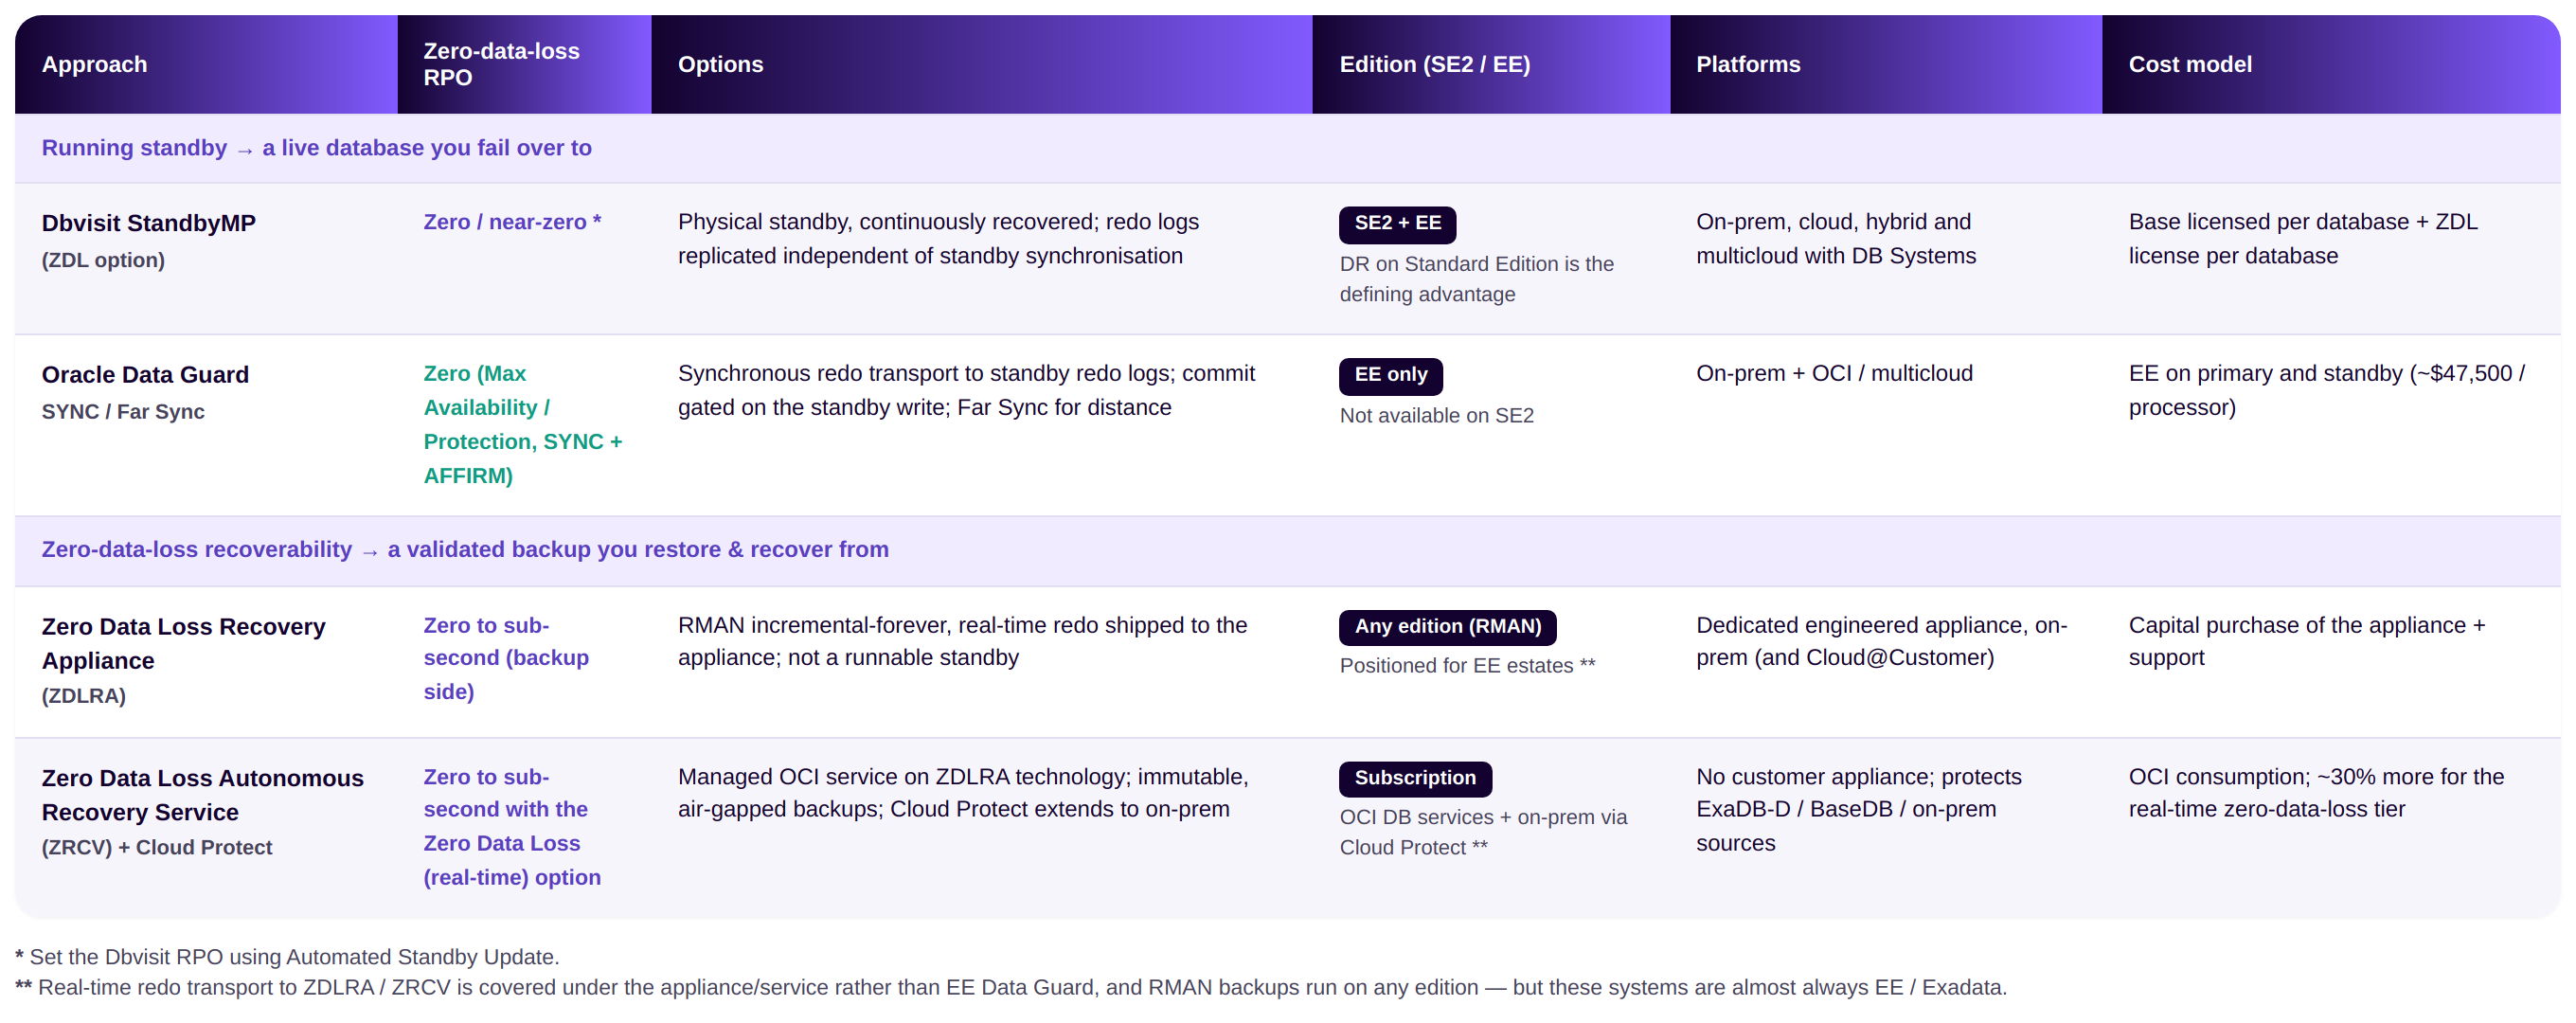Click the '(ZRCV) + Cloud Protect' subtitle
Viewport: 2576px width, 1023px height.
(x=157, y=848)
